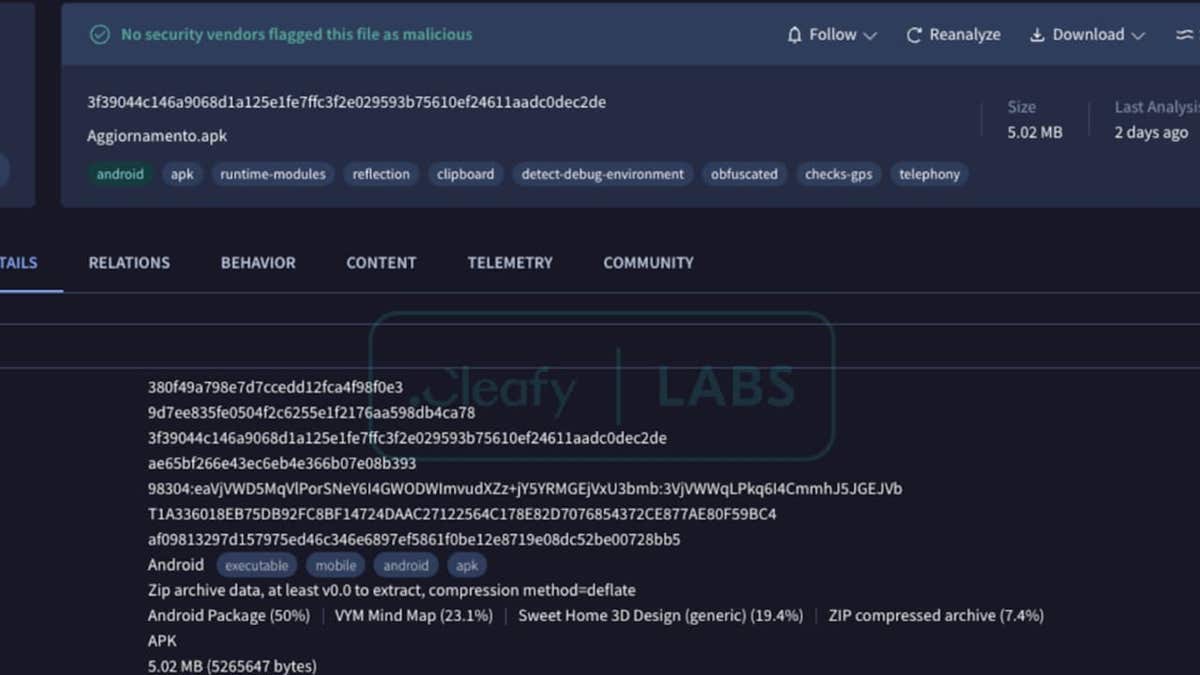This screenshot has width=1200, height=675.
Task: Open the COMMUNITY tab
Action: pos(648,263)
